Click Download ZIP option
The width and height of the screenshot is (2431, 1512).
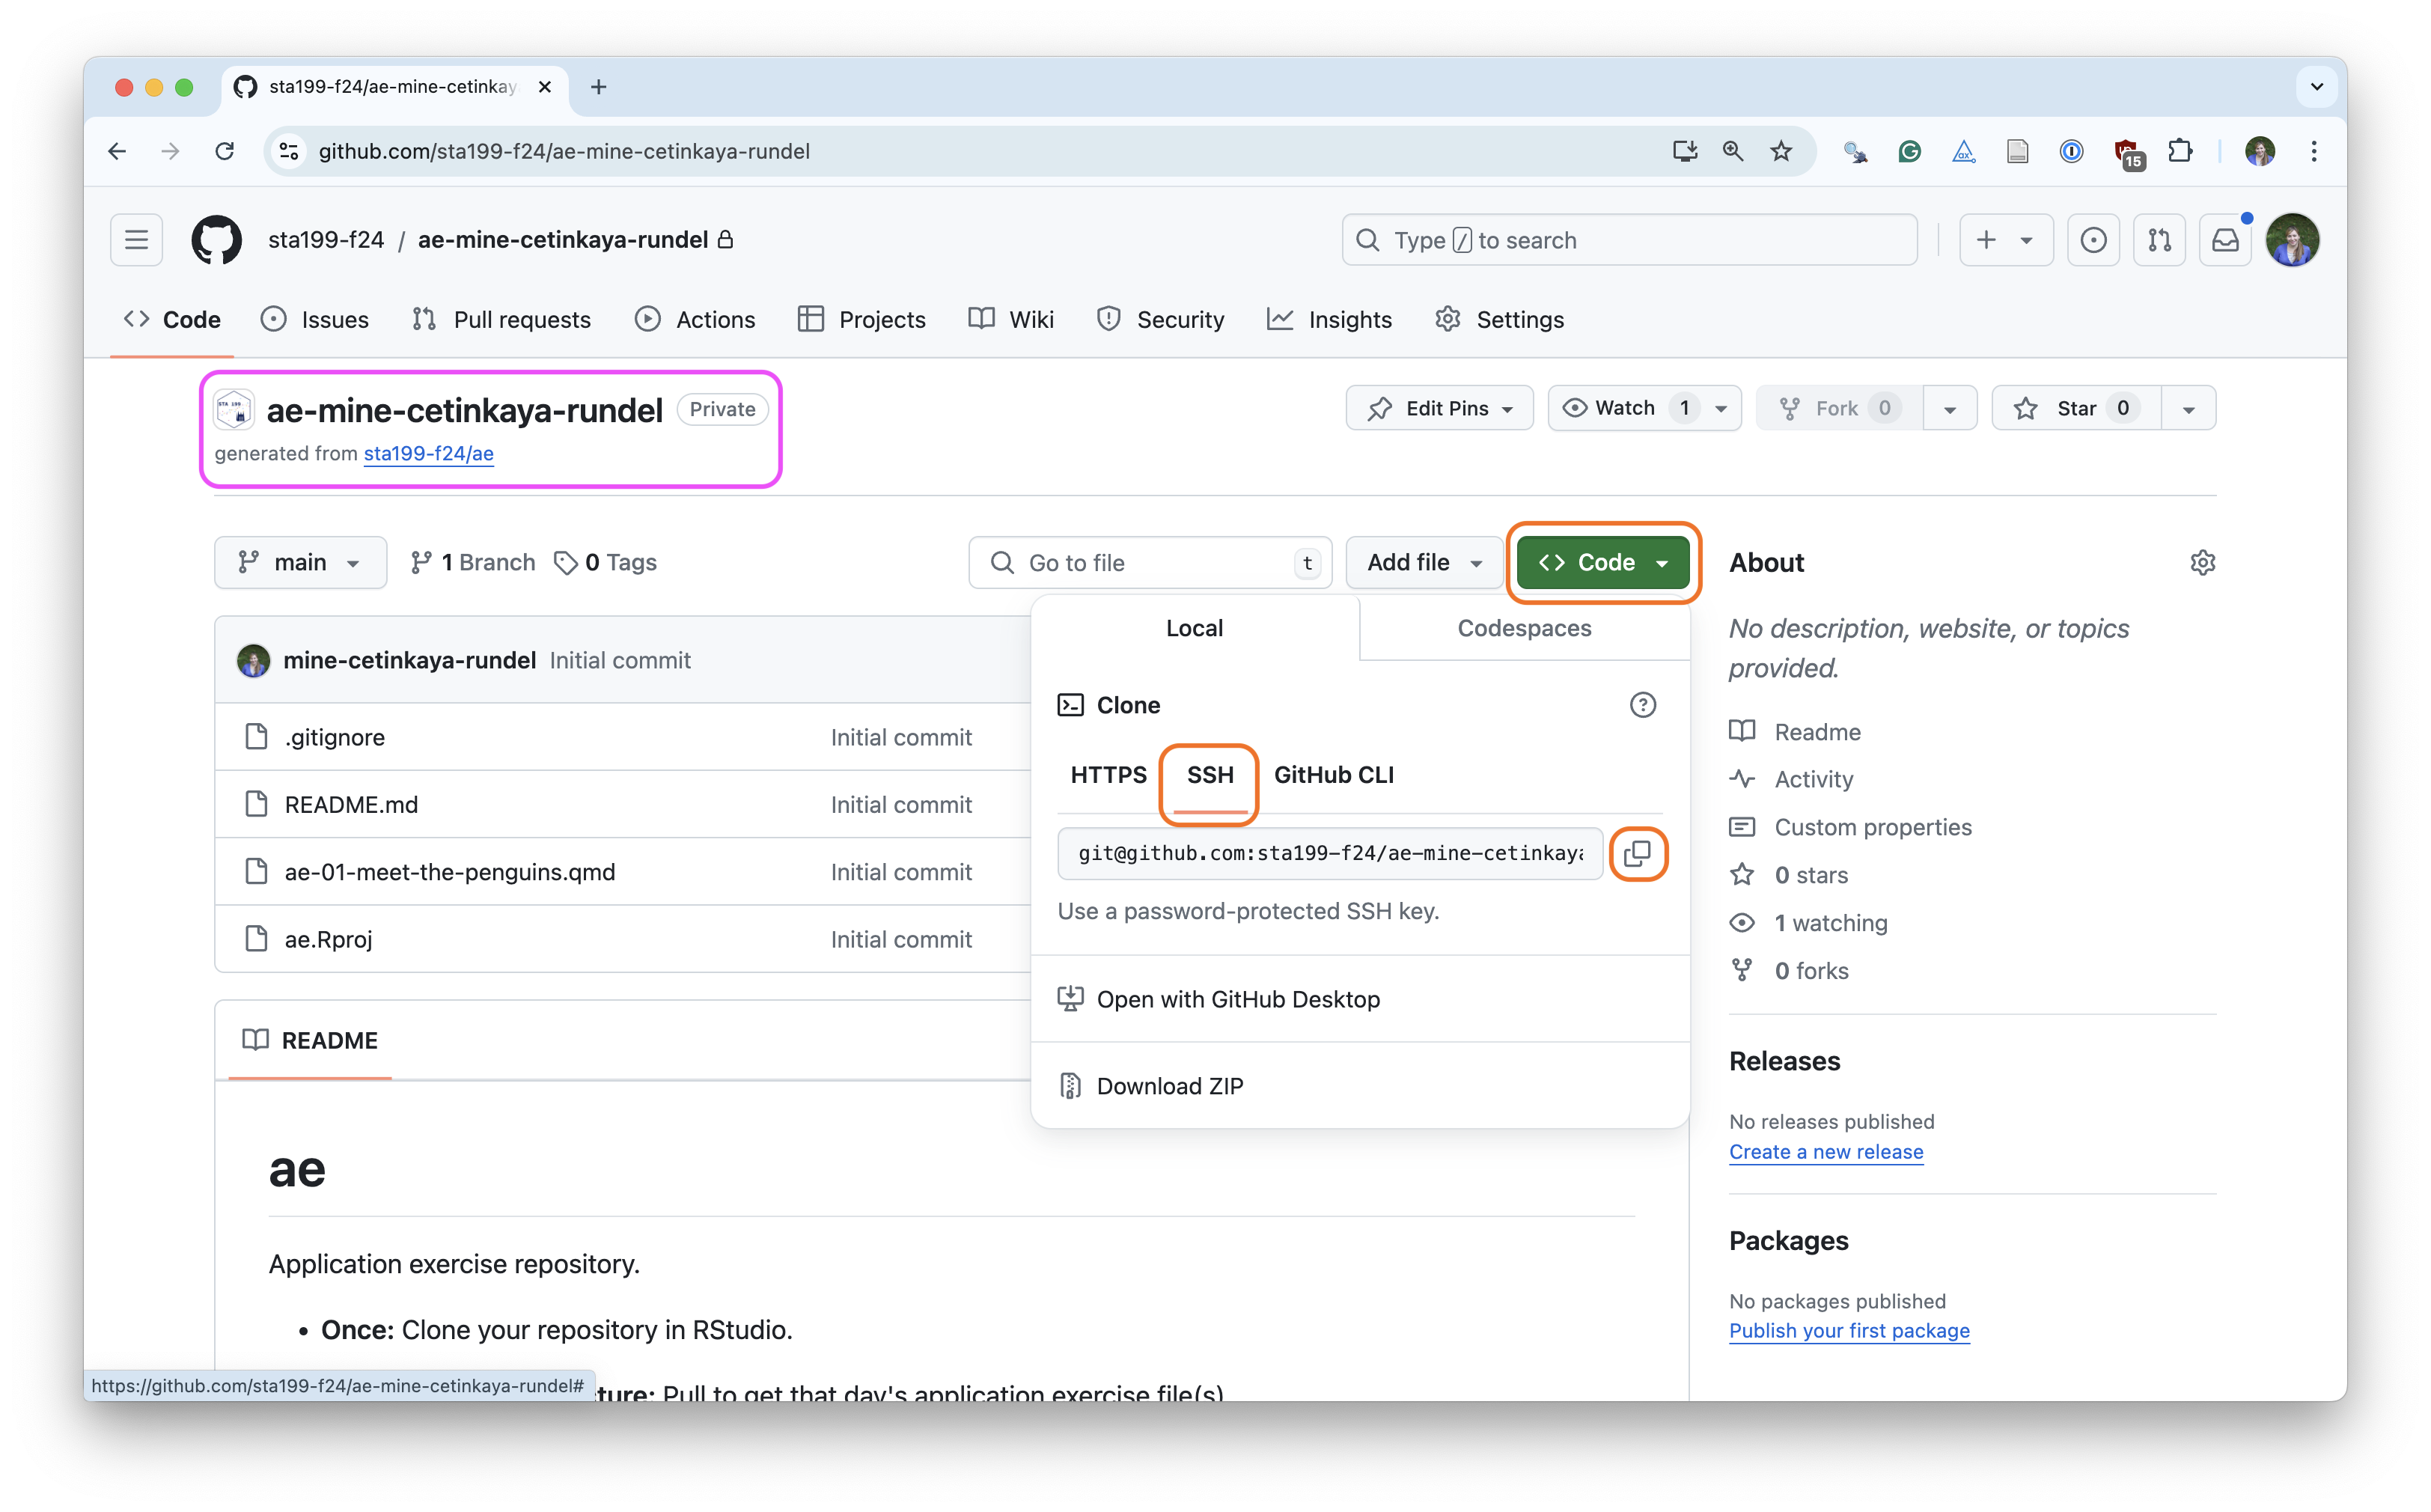(x=1169, y=1086)
